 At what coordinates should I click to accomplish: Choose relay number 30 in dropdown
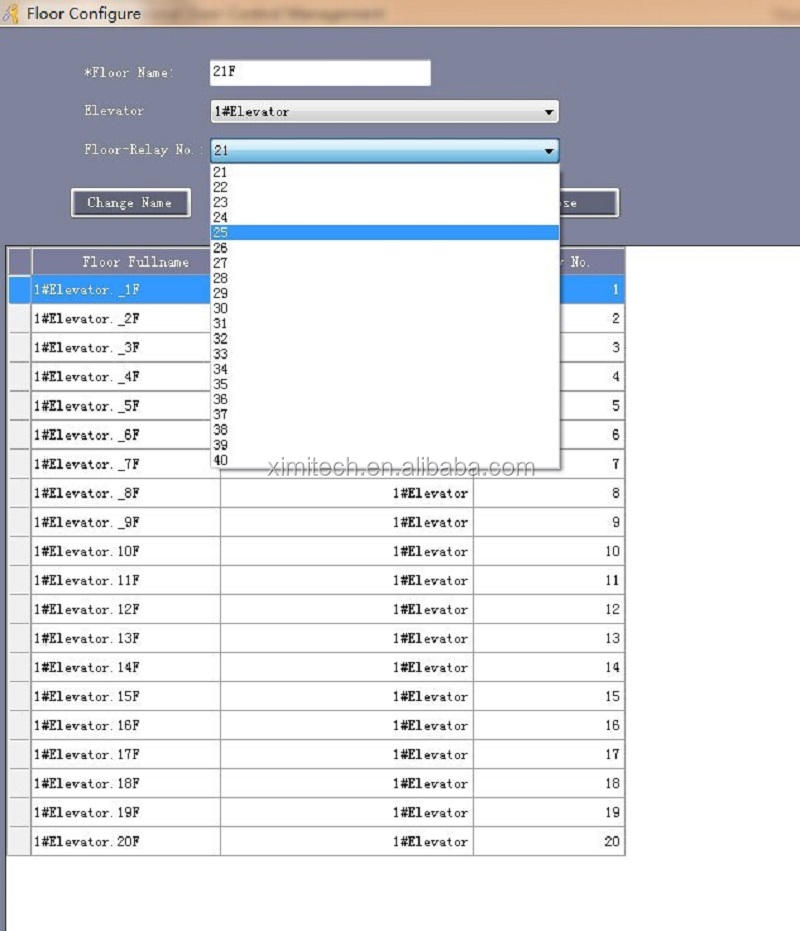[385, 309]
